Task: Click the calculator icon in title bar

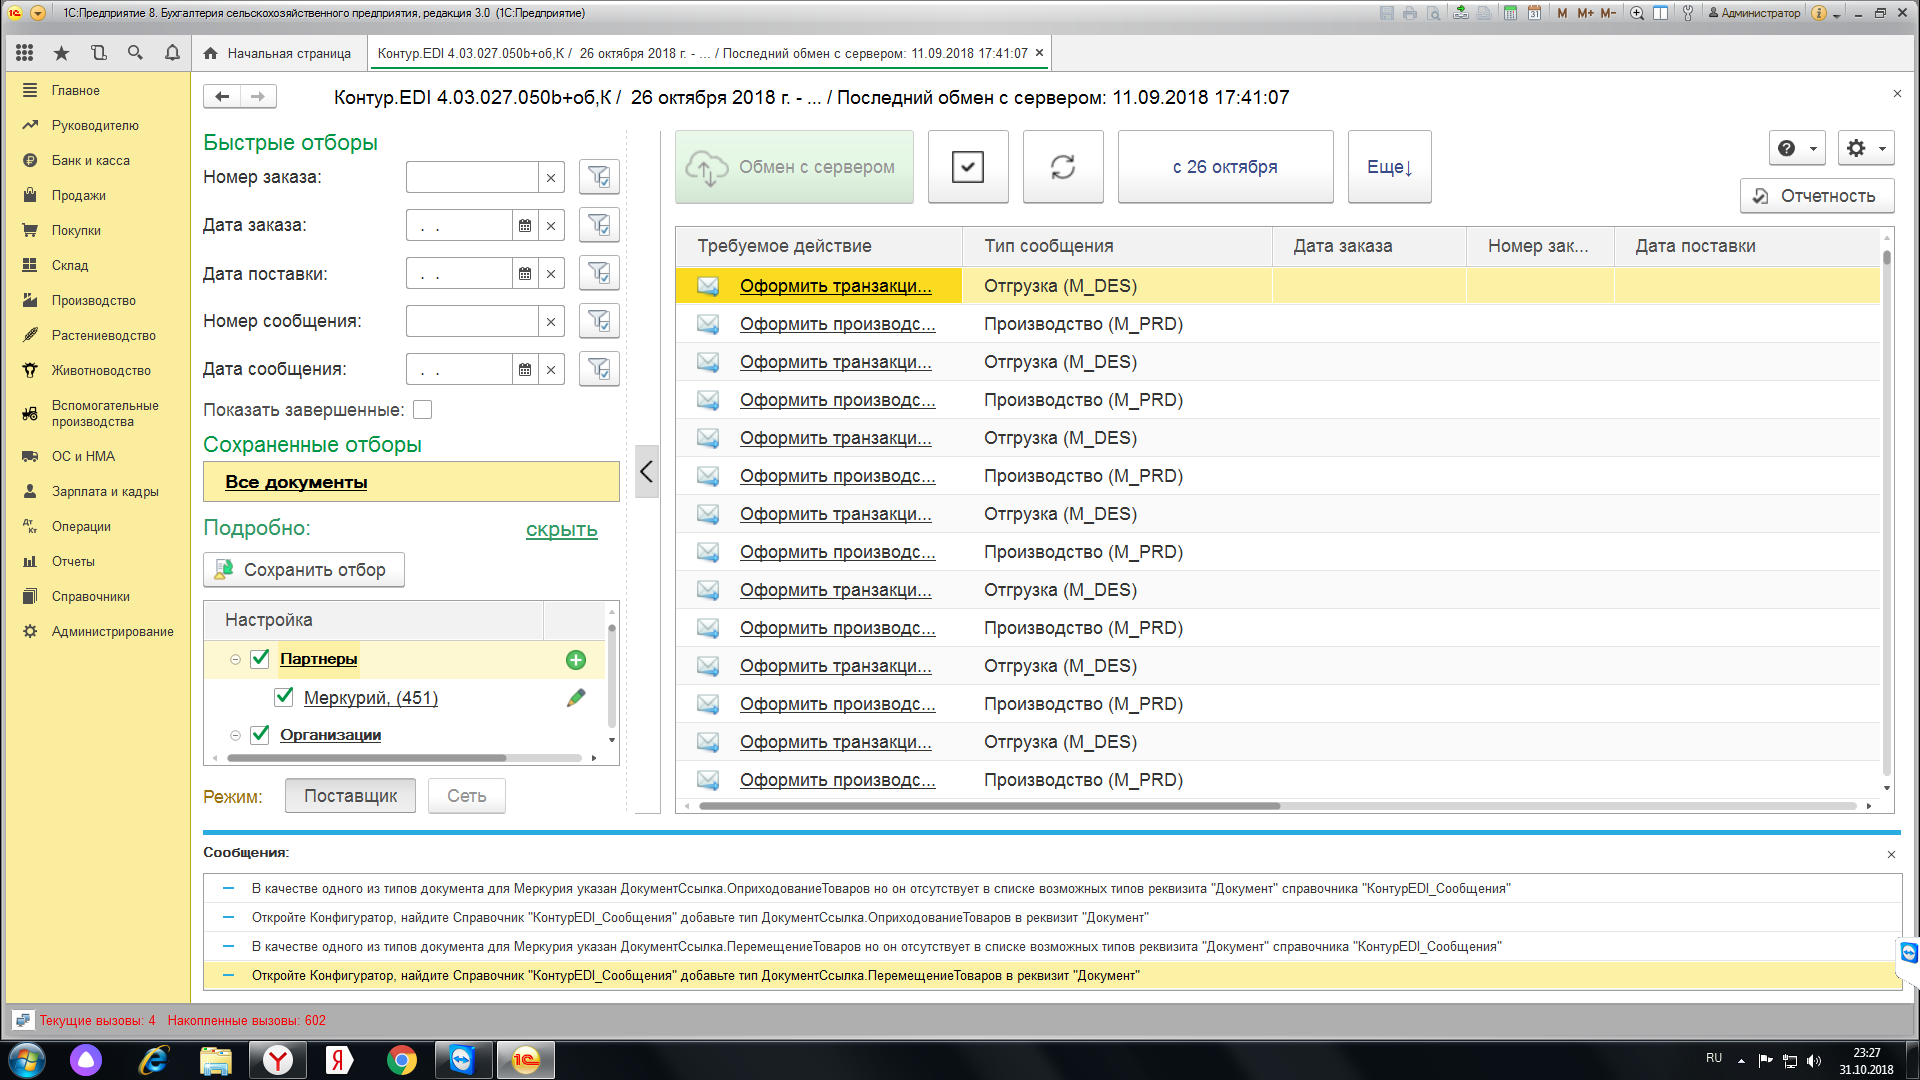Action: pyautogui.click(x=1510, y=13)
